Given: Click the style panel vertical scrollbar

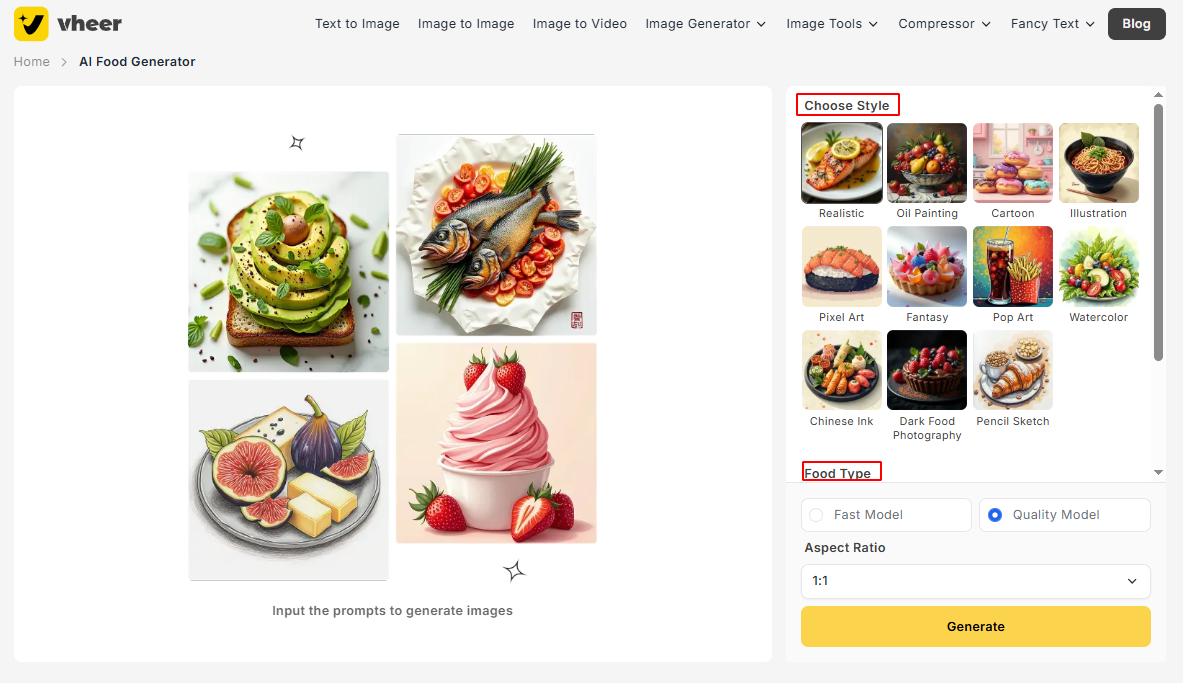Looking at the screenshot, I should tap(1158, 232).
